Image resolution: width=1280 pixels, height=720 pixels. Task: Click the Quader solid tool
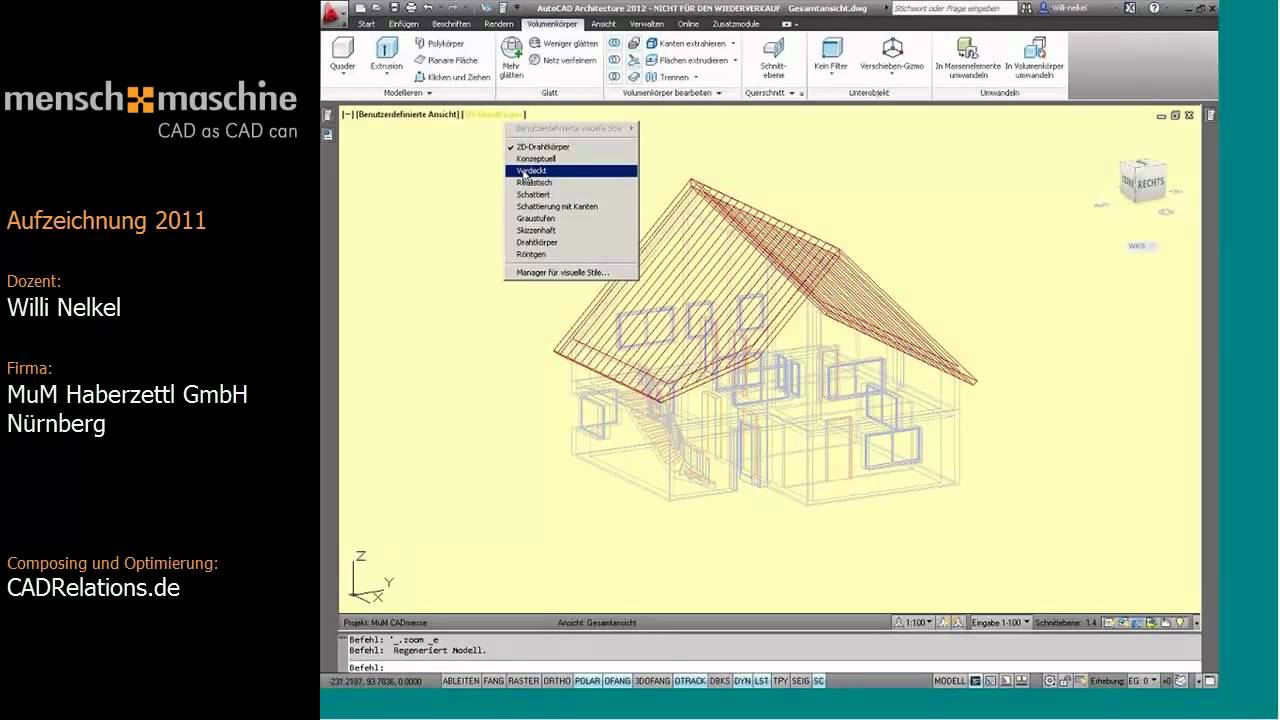point(343,55)
